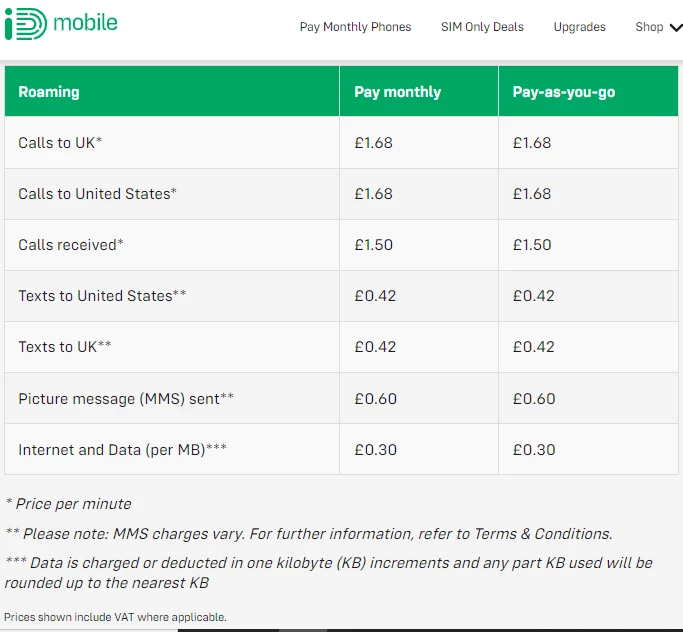The width and height of the screenshot is (683, 632).
Task: Expand the Shop dropdown chevron
Action: click(x=673, y=27)
